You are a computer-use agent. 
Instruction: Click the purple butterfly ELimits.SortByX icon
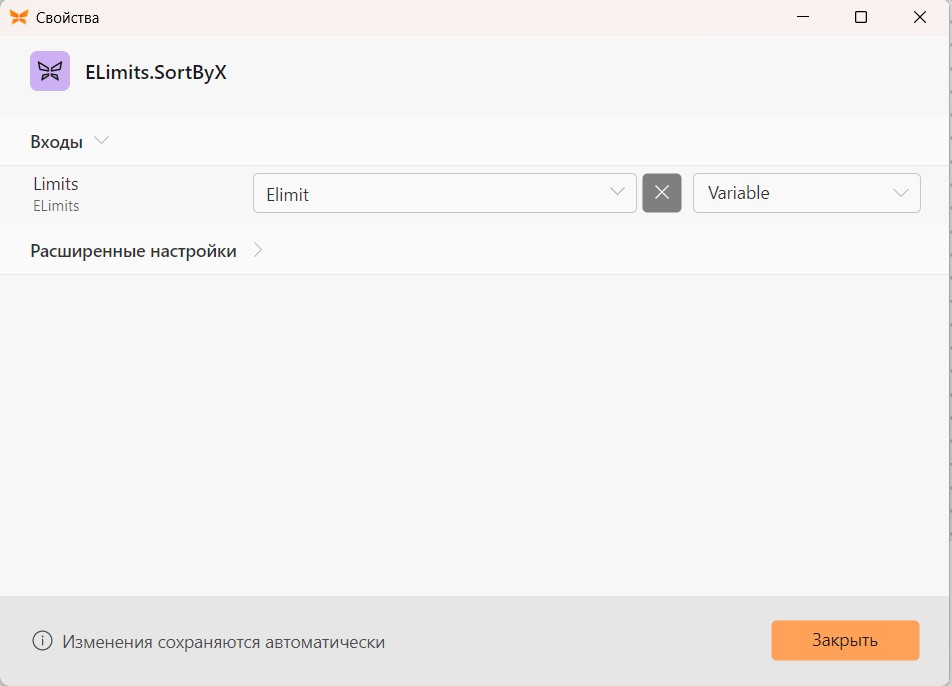pos(50,71)
